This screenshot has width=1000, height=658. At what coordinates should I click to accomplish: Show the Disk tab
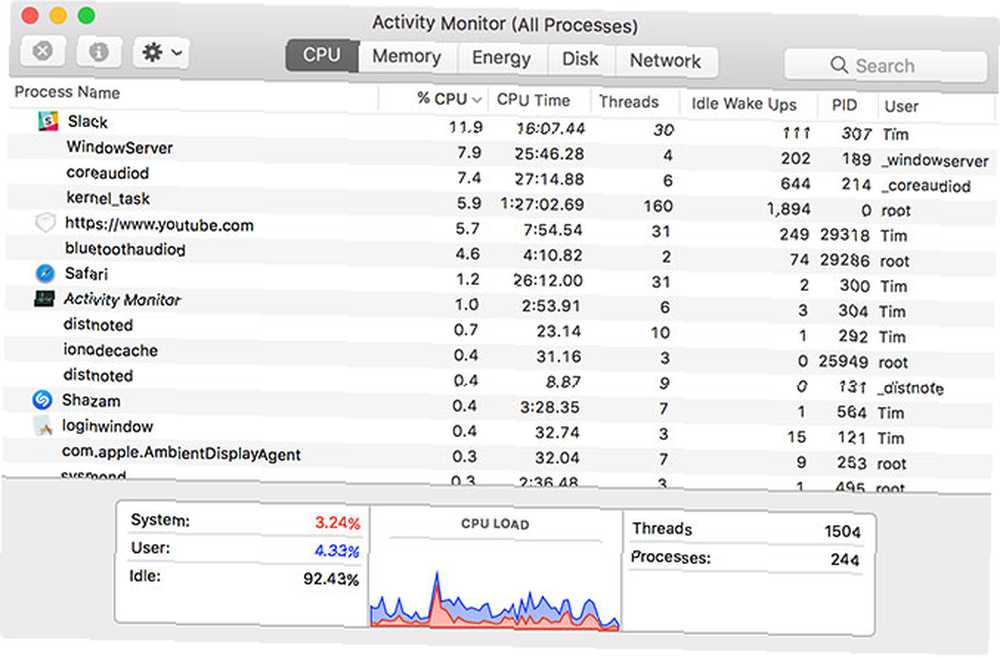(x=580, y=59)
